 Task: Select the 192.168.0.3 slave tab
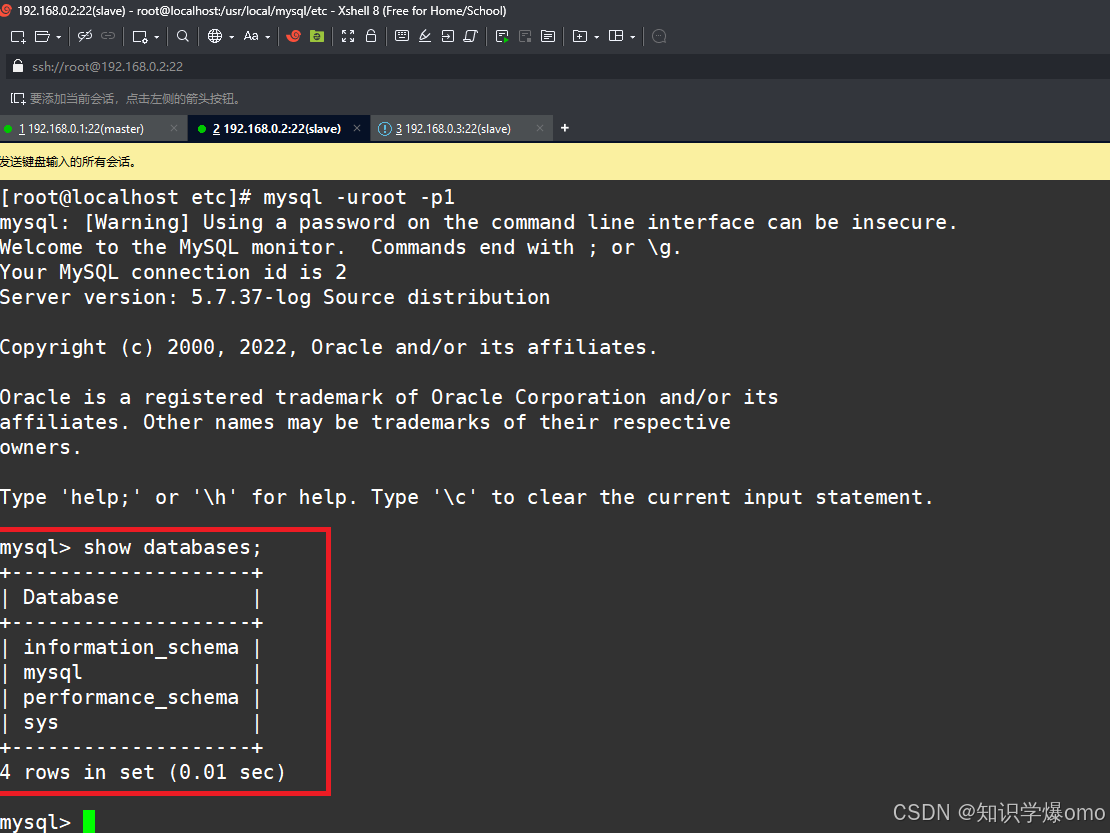(x=460, y=128)
